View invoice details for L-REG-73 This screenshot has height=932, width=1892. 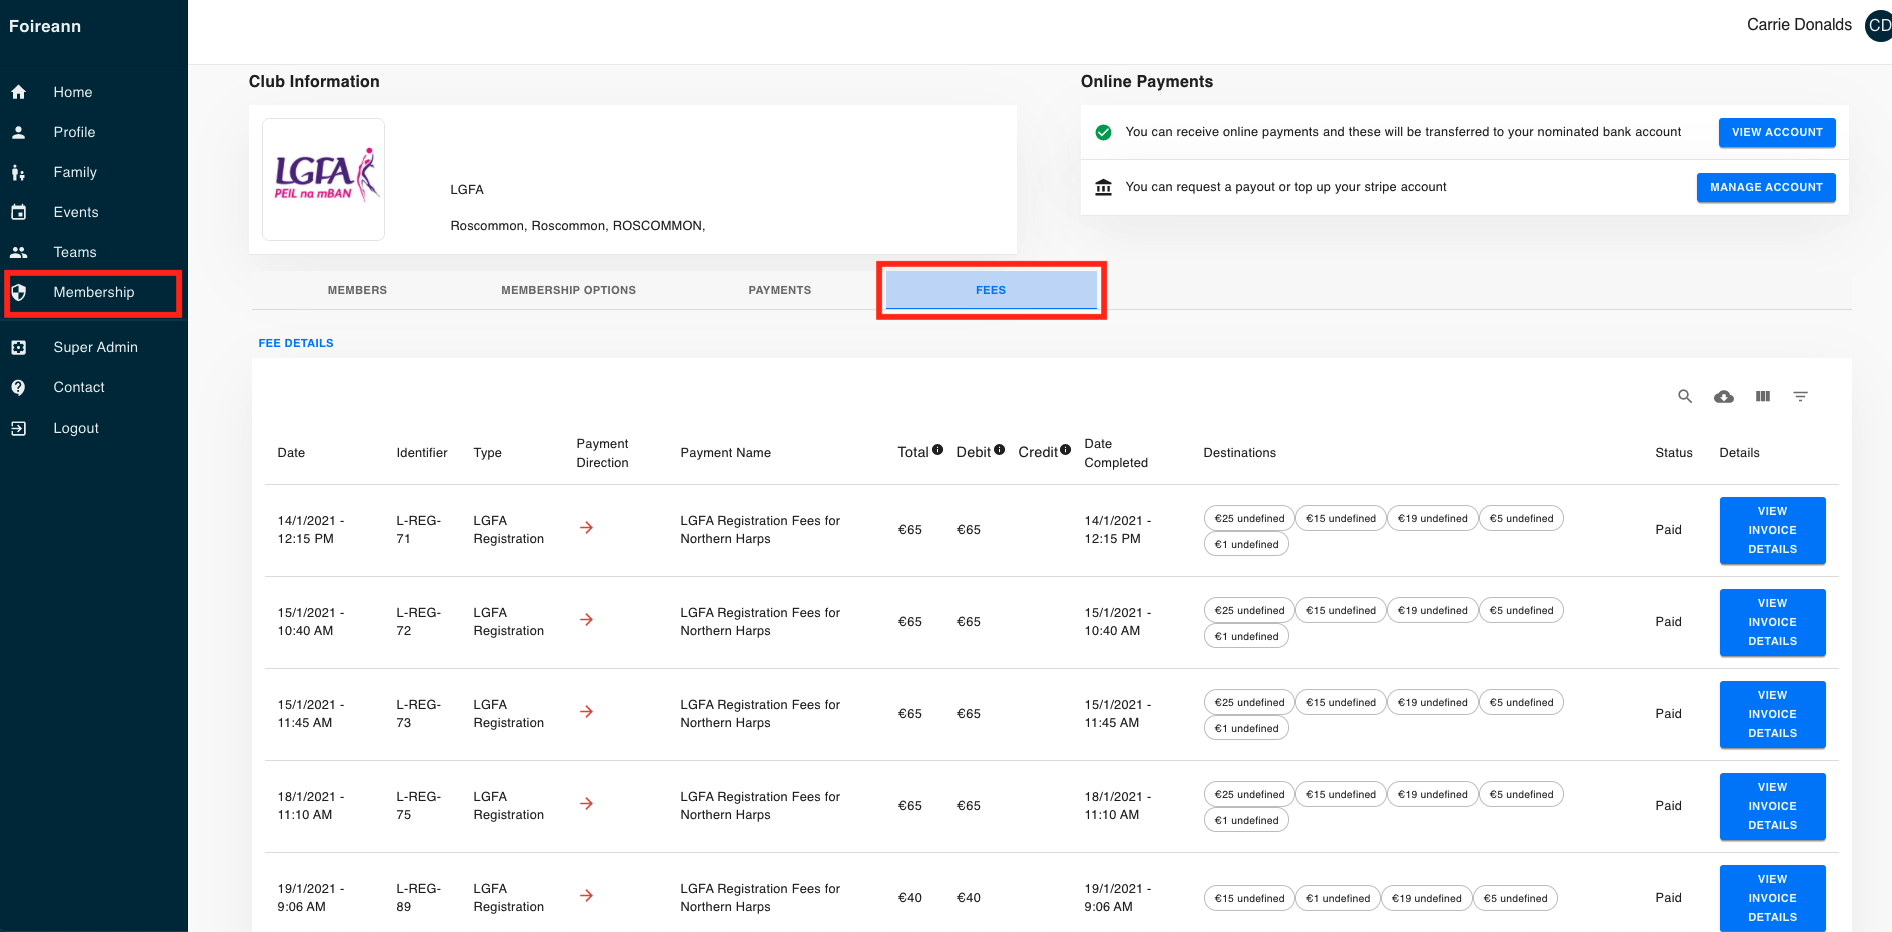click(1772, 714)
